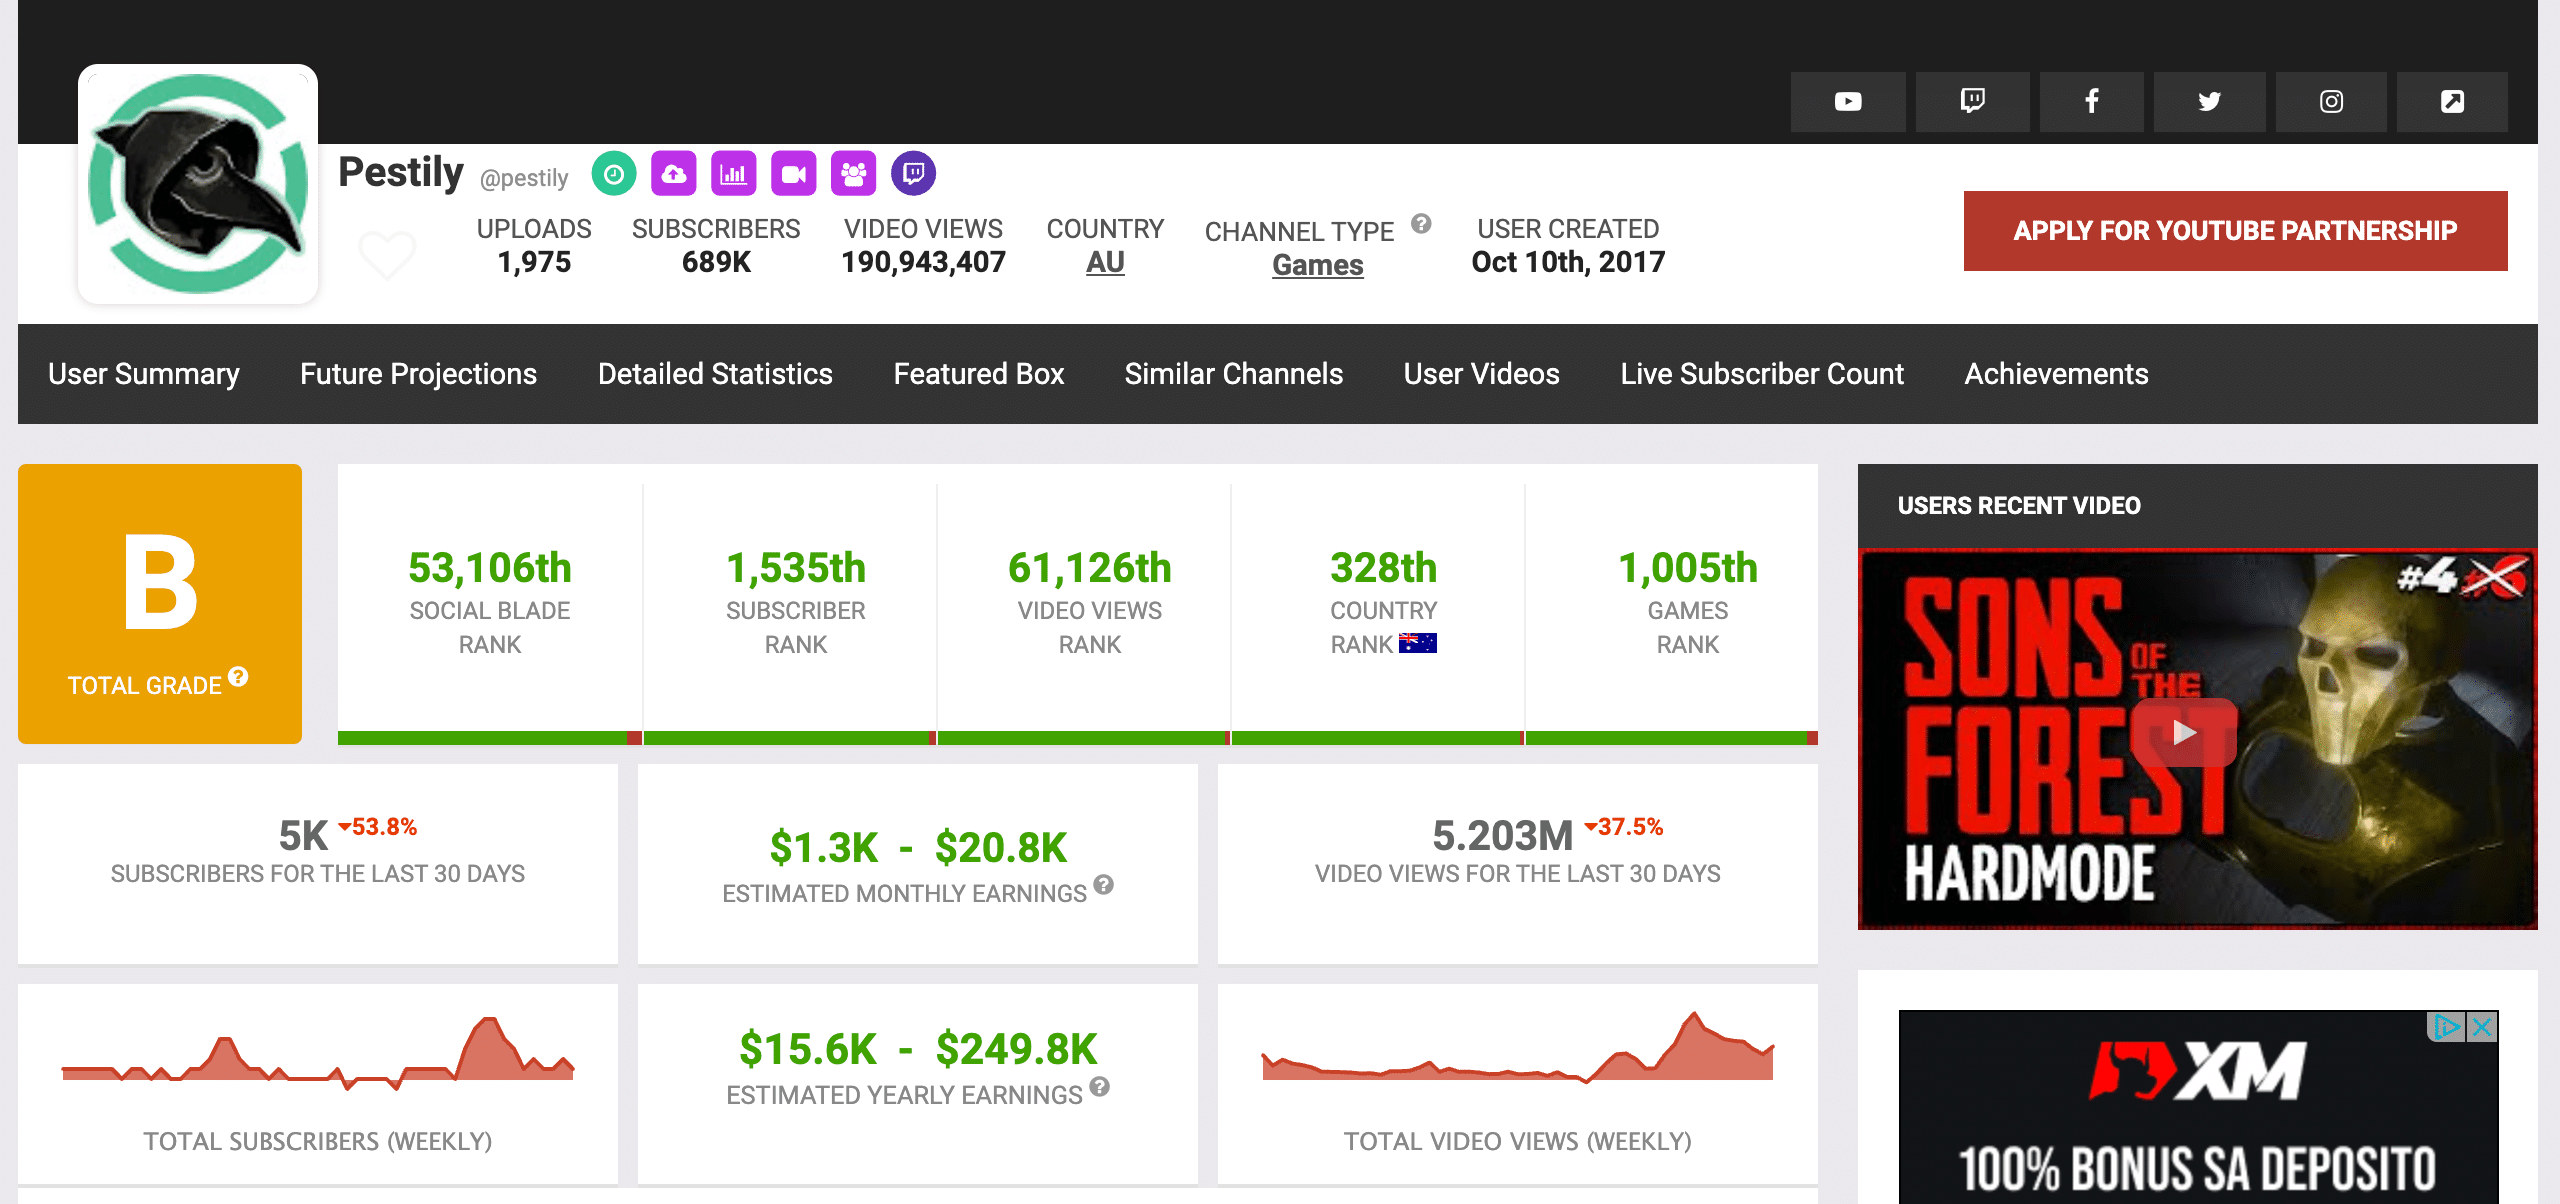Viewport: 2560px width, 1204px height.
Task: Click the 1,005th Games Rank value
Action: (x=1688, y=568)
